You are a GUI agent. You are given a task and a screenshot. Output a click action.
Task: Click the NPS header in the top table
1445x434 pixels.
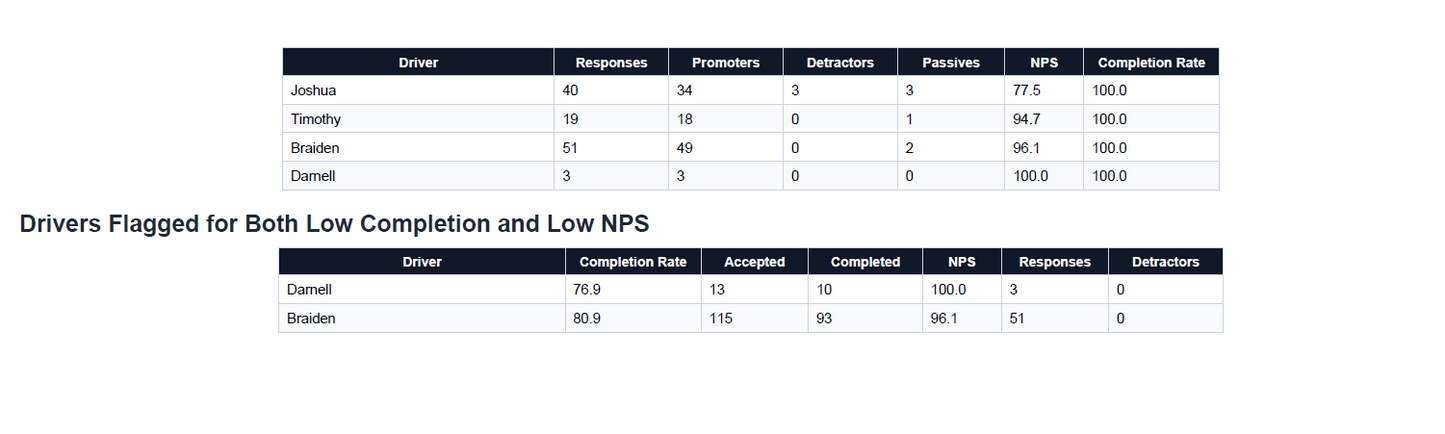tap(1044, 62)
